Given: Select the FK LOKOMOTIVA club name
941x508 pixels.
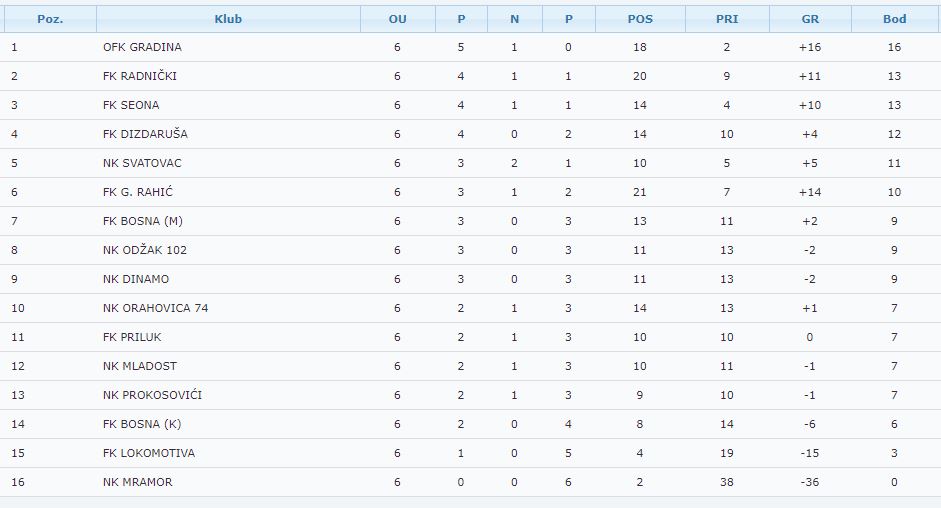Looking at the screenshot, I should tap(149, 453).
